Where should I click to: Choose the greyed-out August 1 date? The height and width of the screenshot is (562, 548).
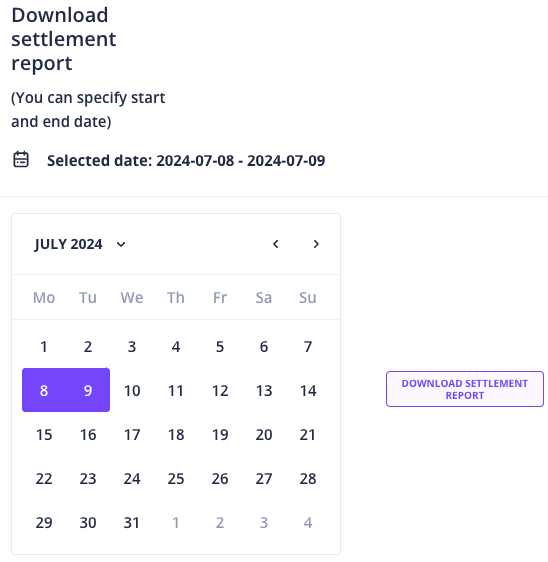tap(176, 523)
